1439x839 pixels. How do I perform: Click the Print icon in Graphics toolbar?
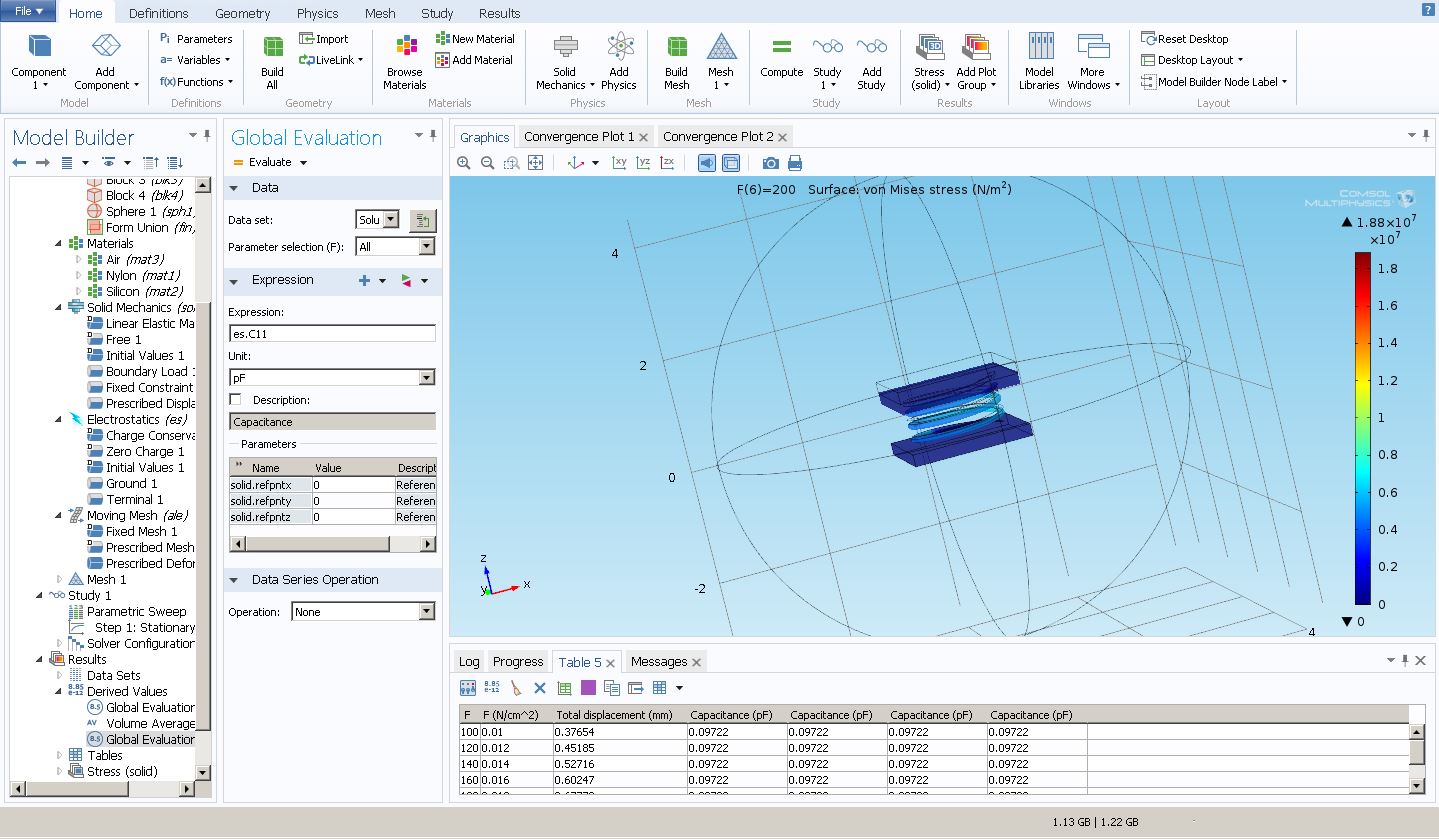(795, 163)
